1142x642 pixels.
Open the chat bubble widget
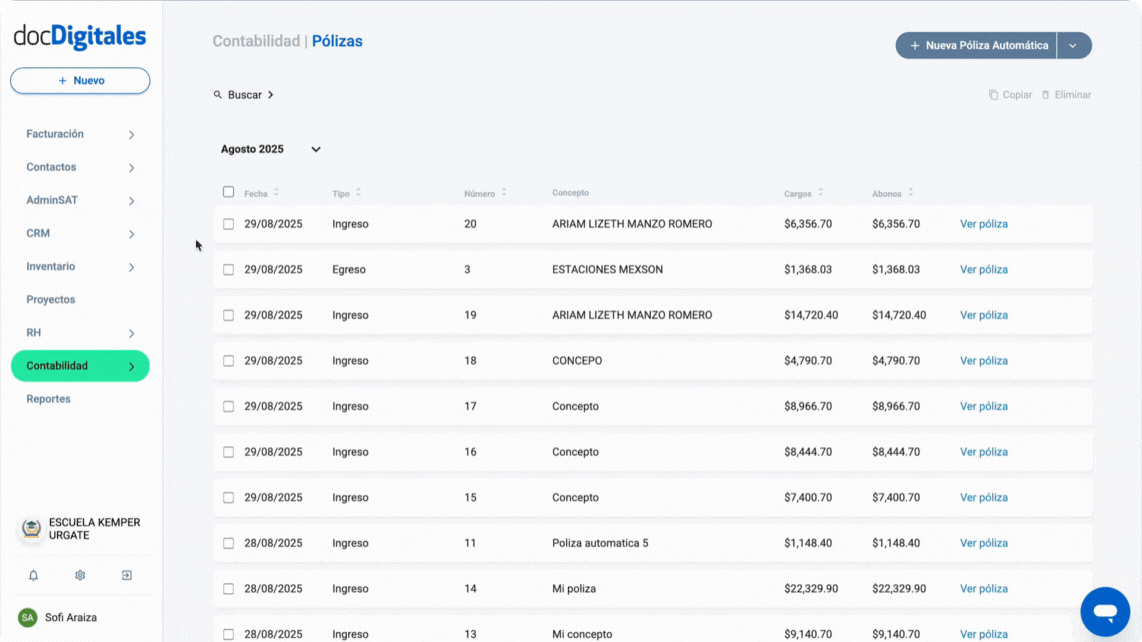[x=1104, y=611]
